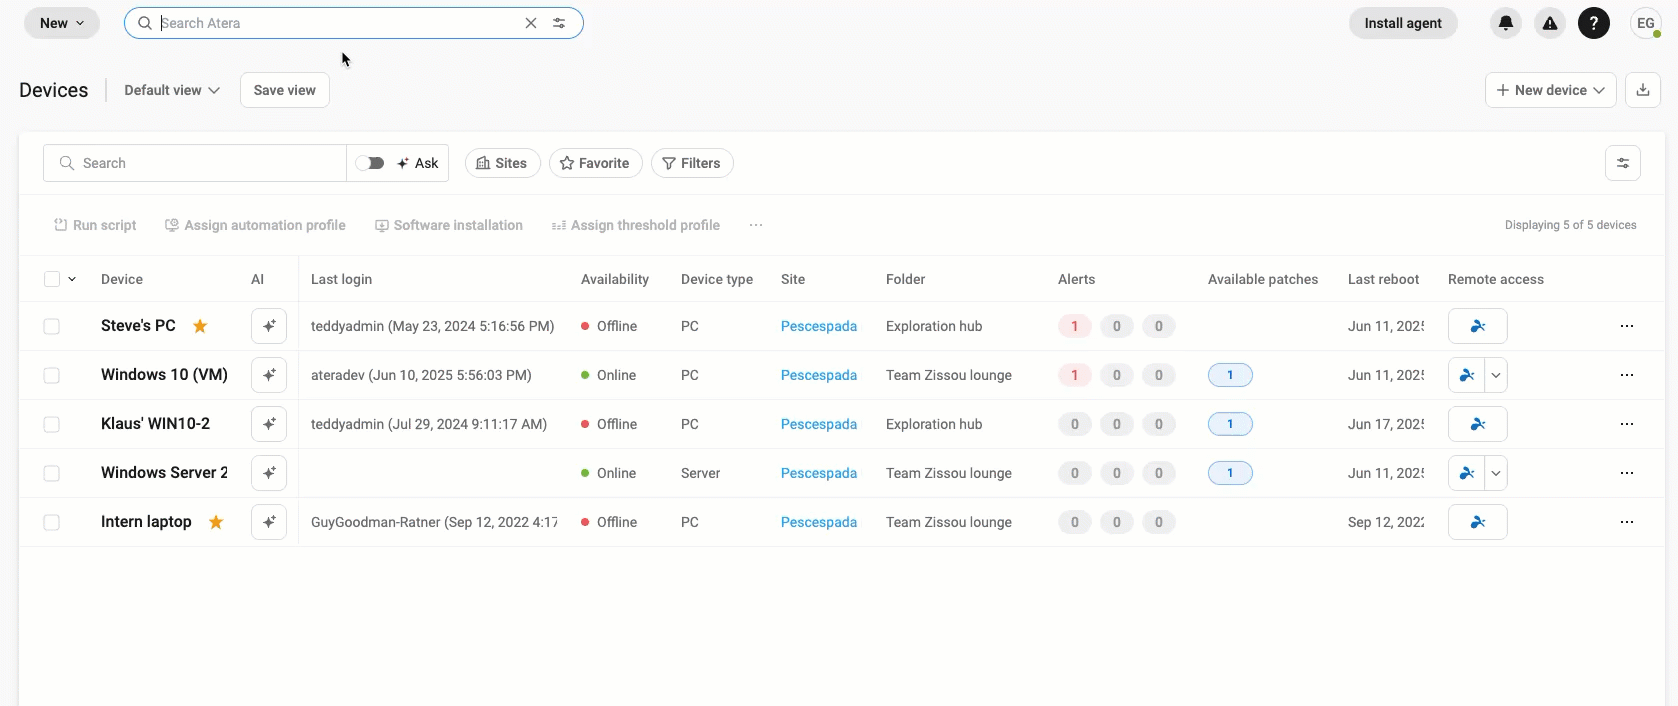Click Software installation action
This screenshot has width=1678, height=706.
tap(449, 225)
